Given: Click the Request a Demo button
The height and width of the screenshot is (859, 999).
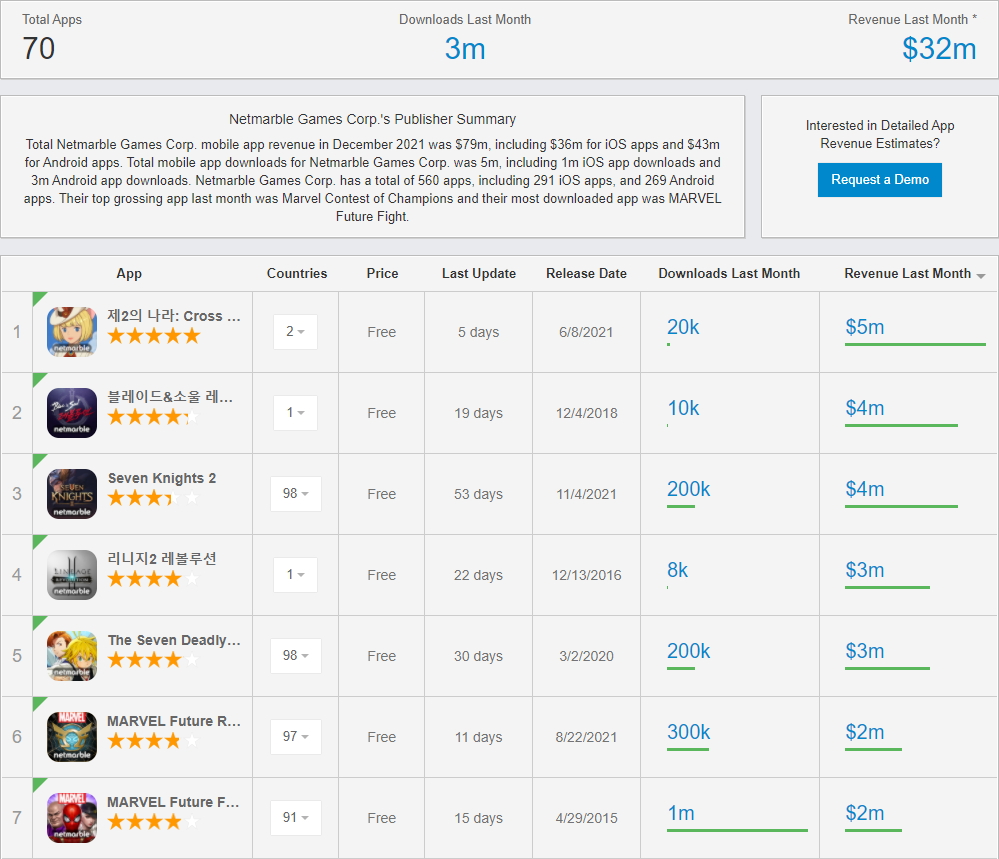Looking at the screenshot, I should pos(879,180).
